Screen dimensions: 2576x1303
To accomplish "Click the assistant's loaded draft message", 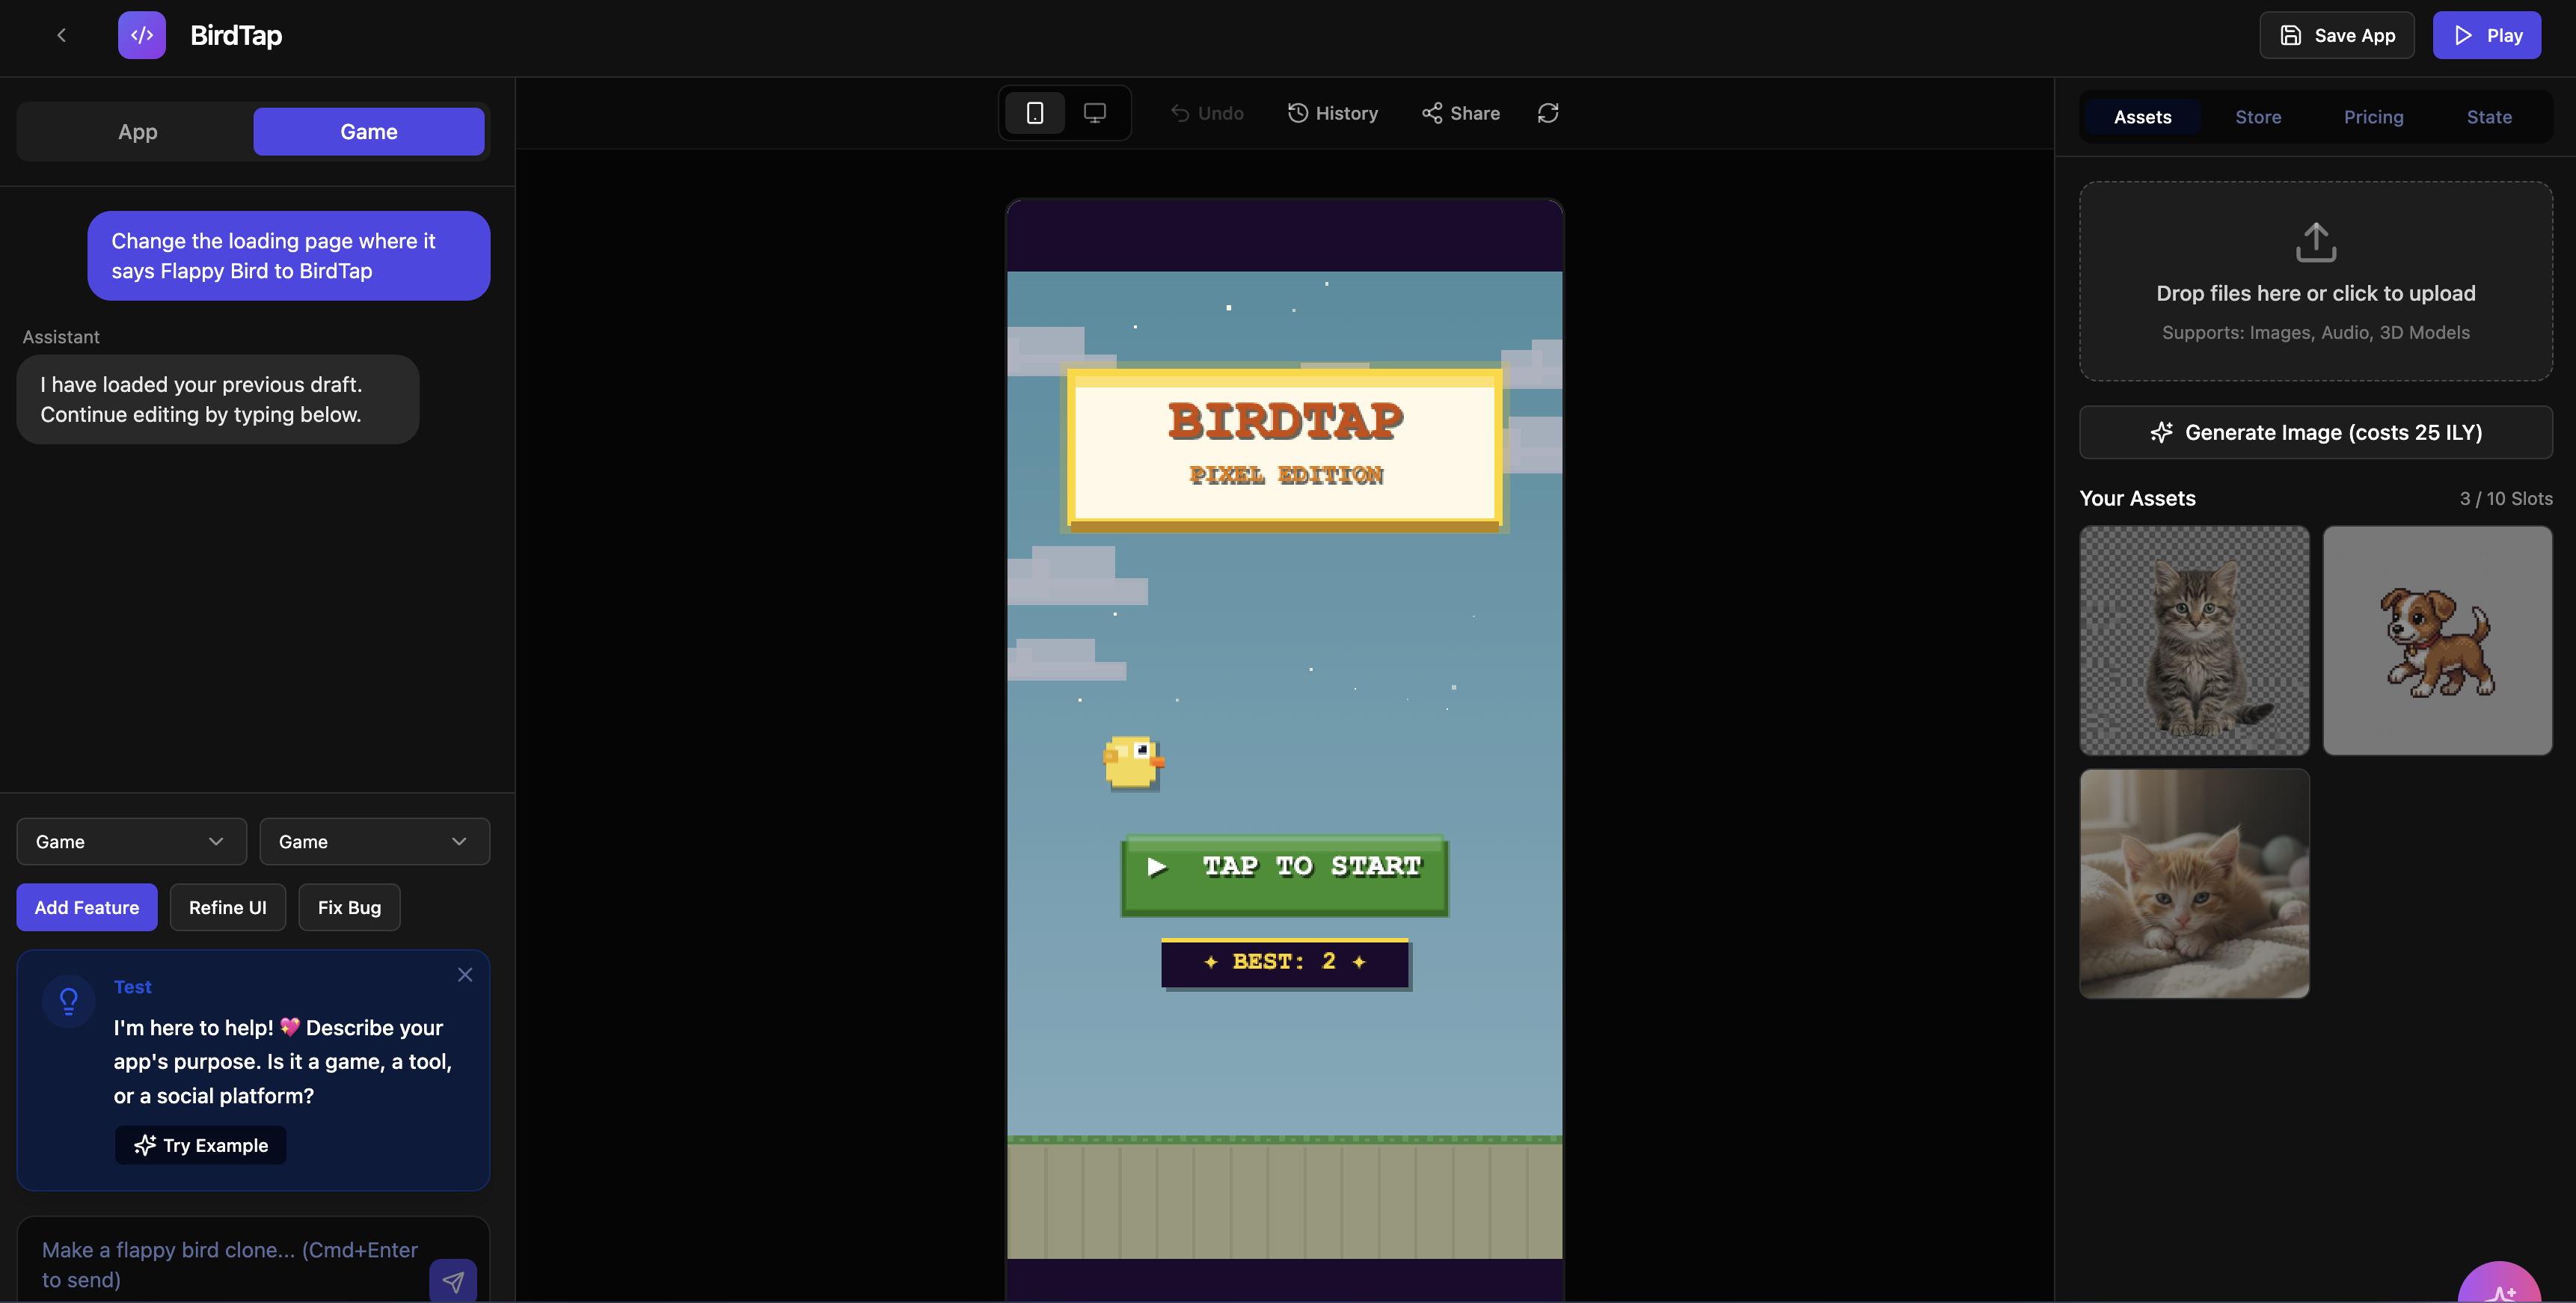I will point(218,399).
